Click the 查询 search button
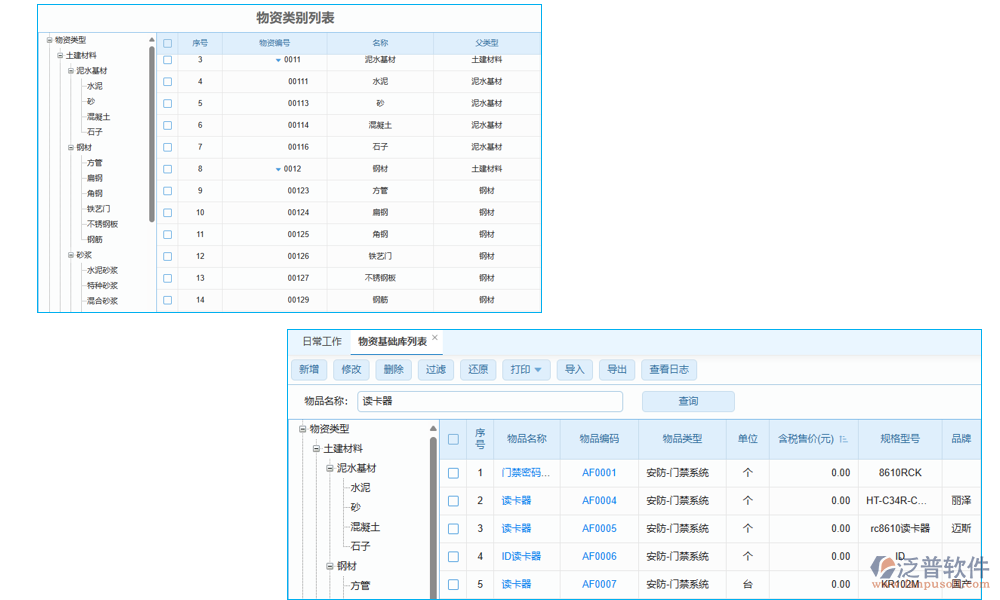Viewport: 1000px width, 600px height. point(688,401)
